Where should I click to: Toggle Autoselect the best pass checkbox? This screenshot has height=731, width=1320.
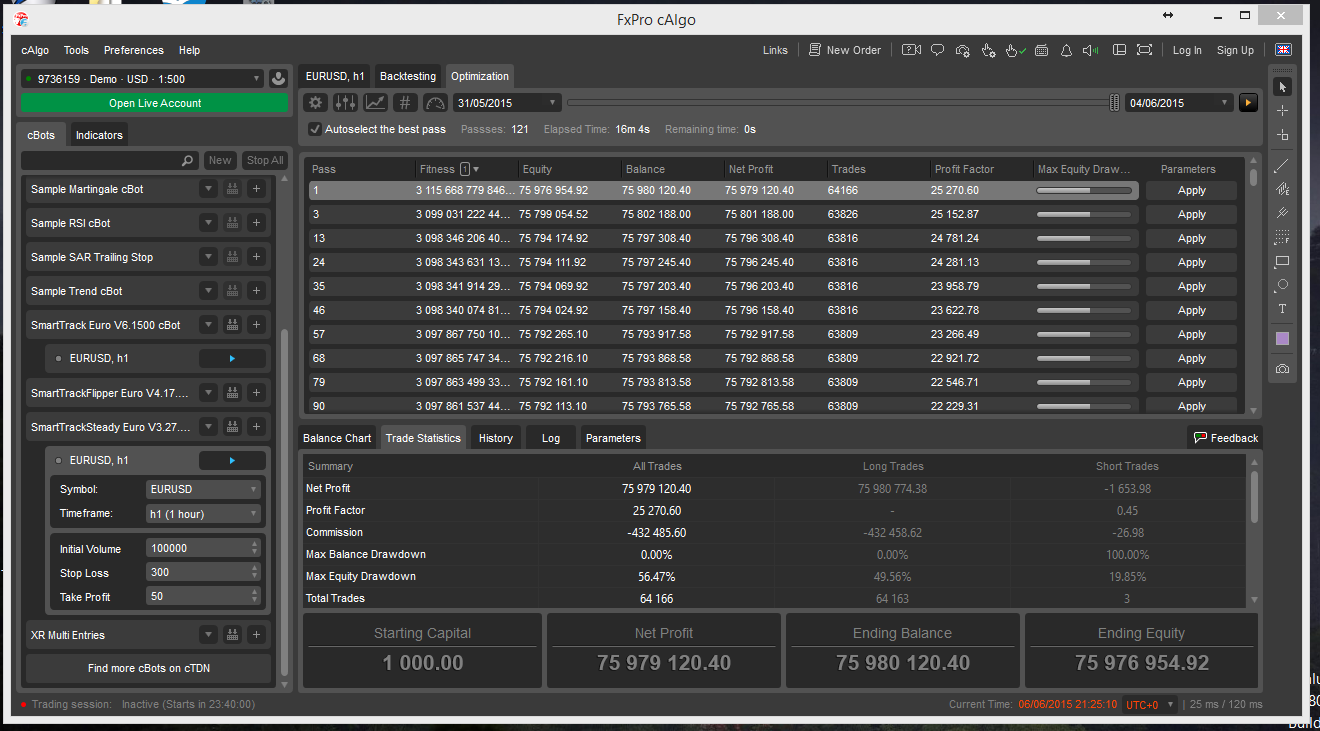pos(315,129)
